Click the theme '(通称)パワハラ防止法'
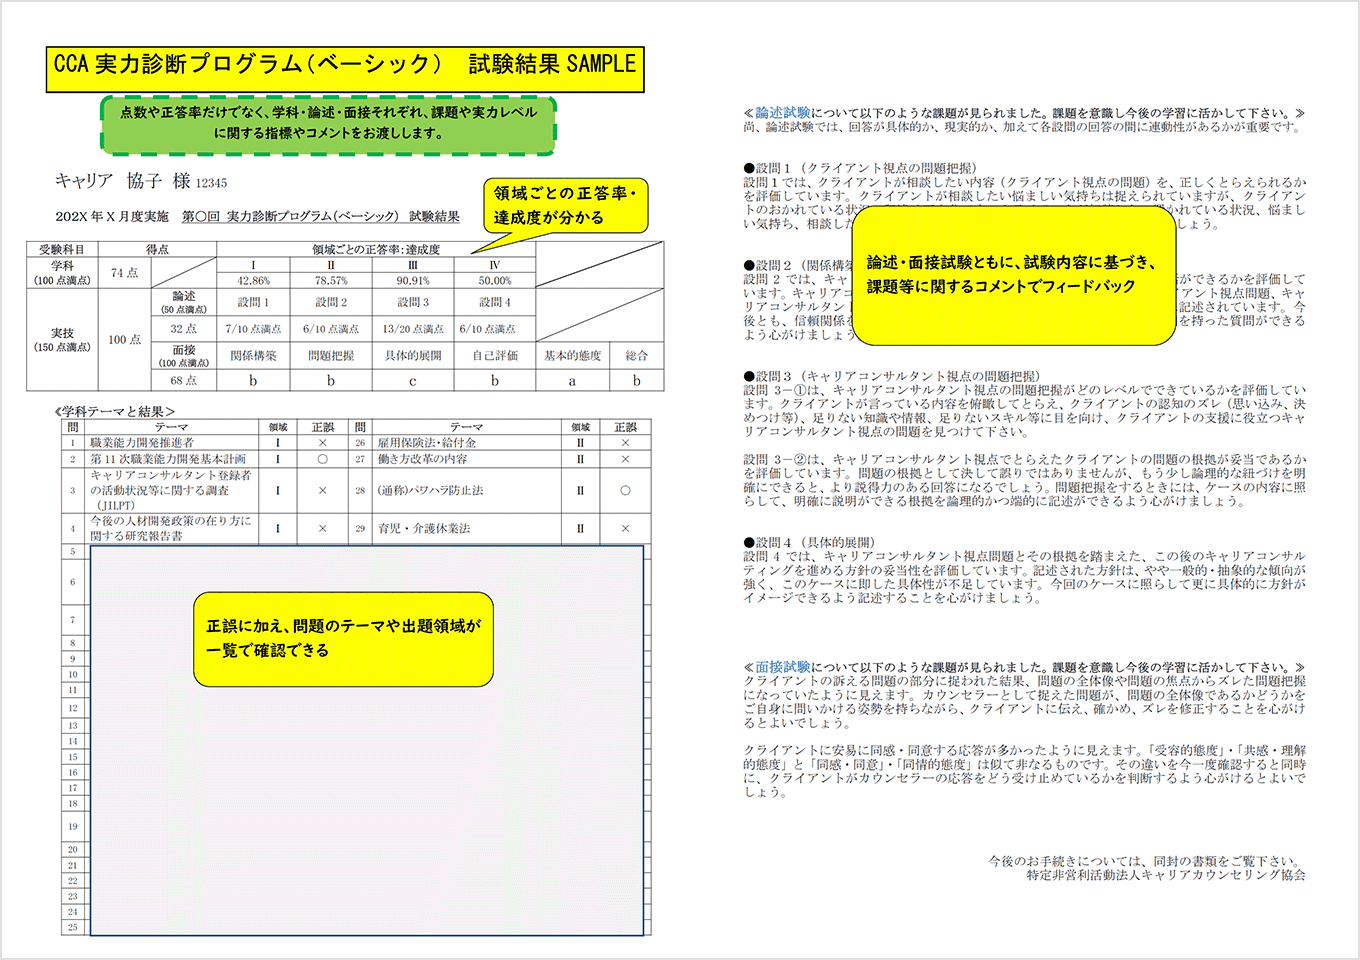This screenshot has width=1360, height=960. 431,490
